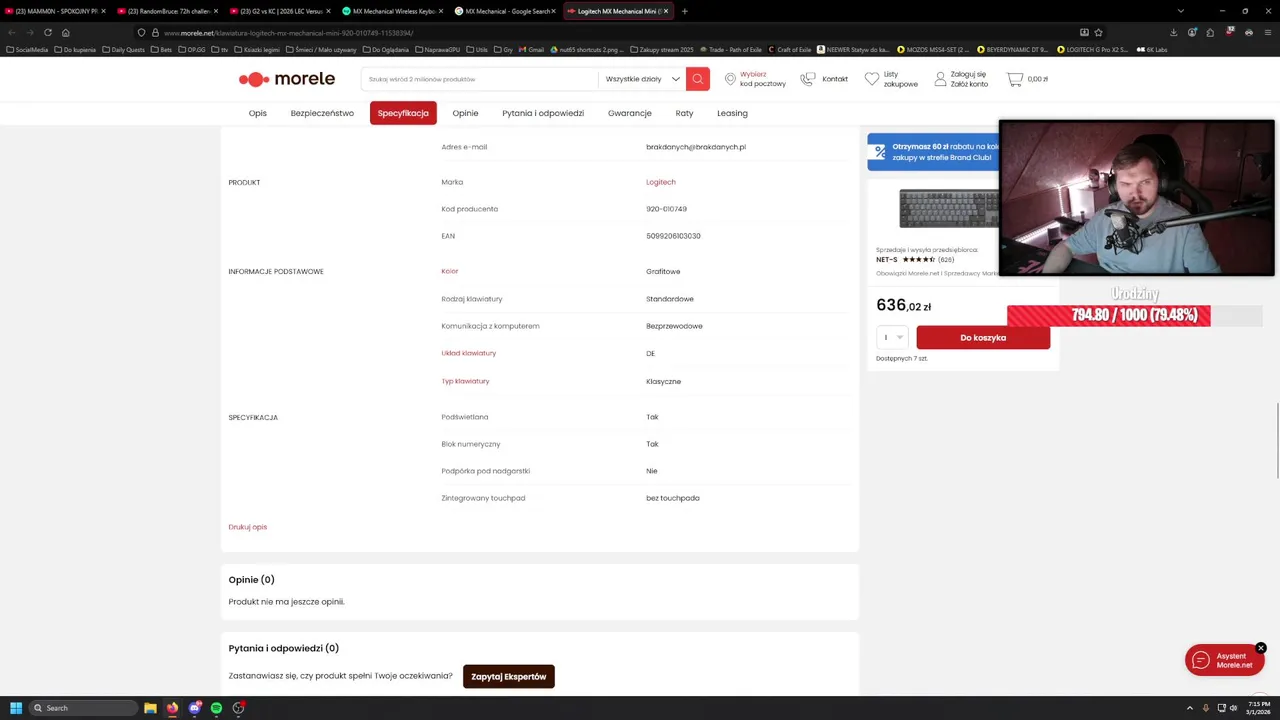Open the Wszystkie działy category dropdown
Screen dimensions: 1280x720
pos(642,79)
